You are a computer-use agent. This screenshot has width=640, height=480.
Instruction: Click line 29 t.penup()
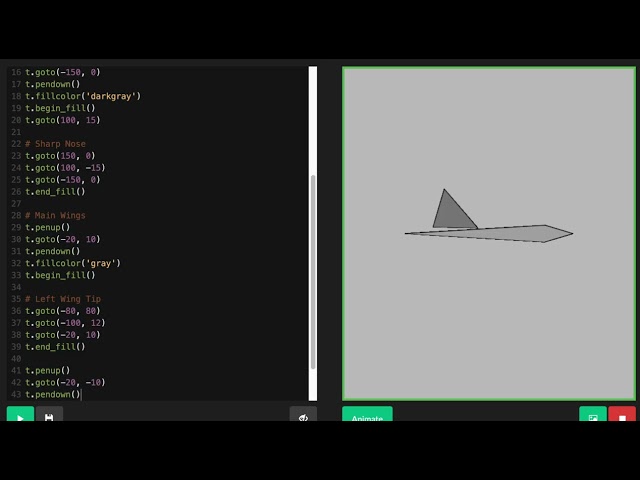(x=47, y=227)
